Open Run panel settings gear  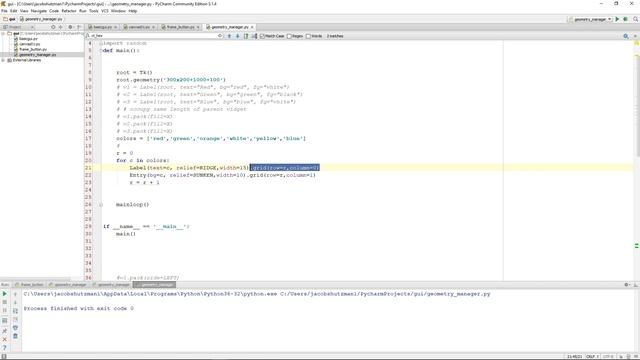click(x=627, y=284)
